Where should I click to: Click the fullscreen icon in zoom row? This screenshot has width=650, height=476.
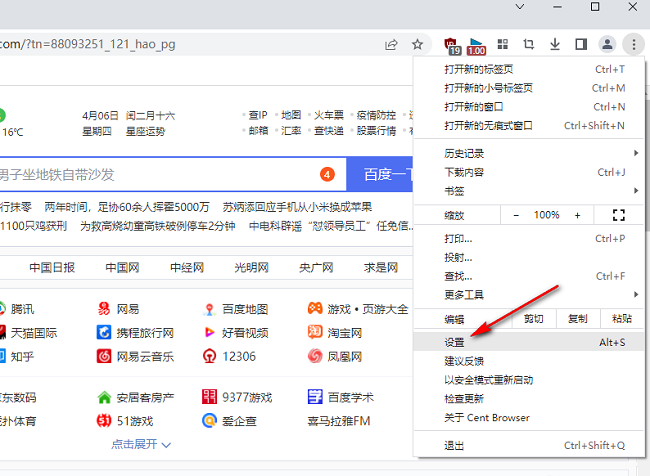pyautogui.click(x=617, y=215)
